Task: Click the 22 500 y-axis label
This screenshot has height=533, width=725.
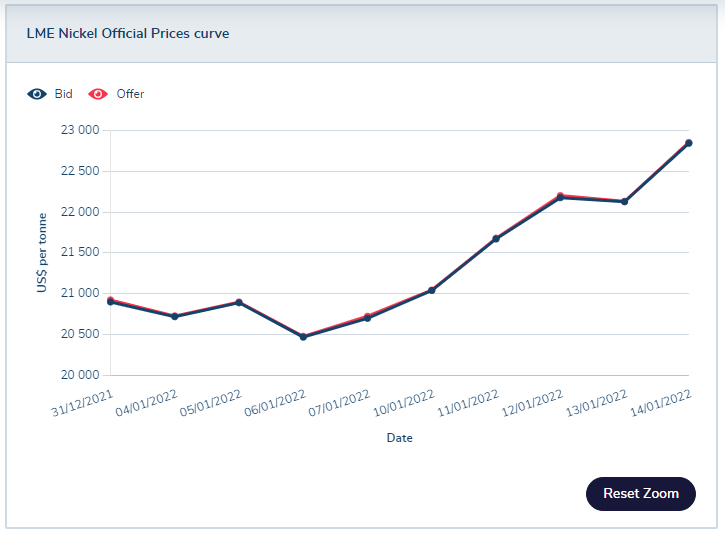Action: coord(80,171)
